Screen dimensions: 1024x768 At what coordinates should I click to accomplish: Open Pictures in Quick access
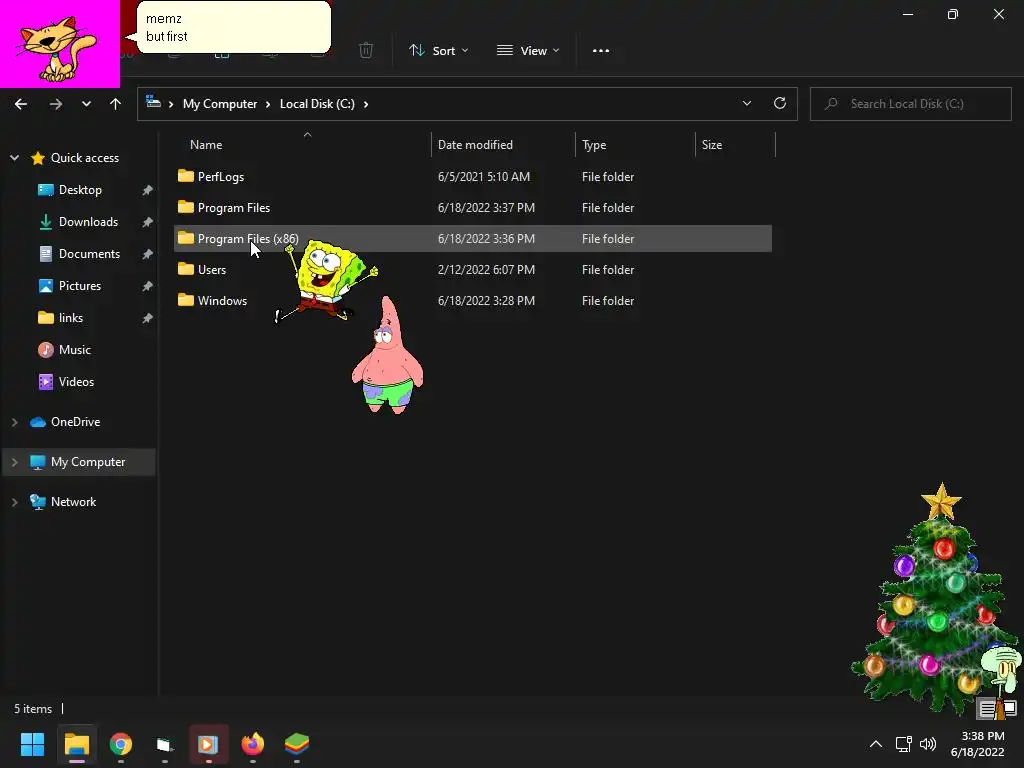point(80,285)
